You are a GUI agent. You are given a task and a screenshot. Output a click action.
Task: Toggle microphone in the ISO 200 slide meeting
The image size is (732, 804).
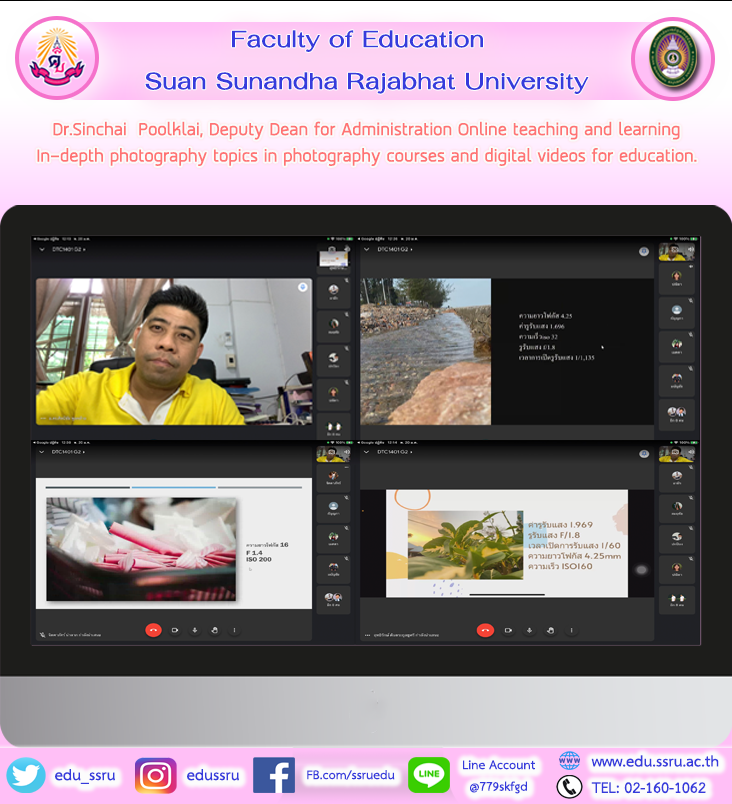194,630
